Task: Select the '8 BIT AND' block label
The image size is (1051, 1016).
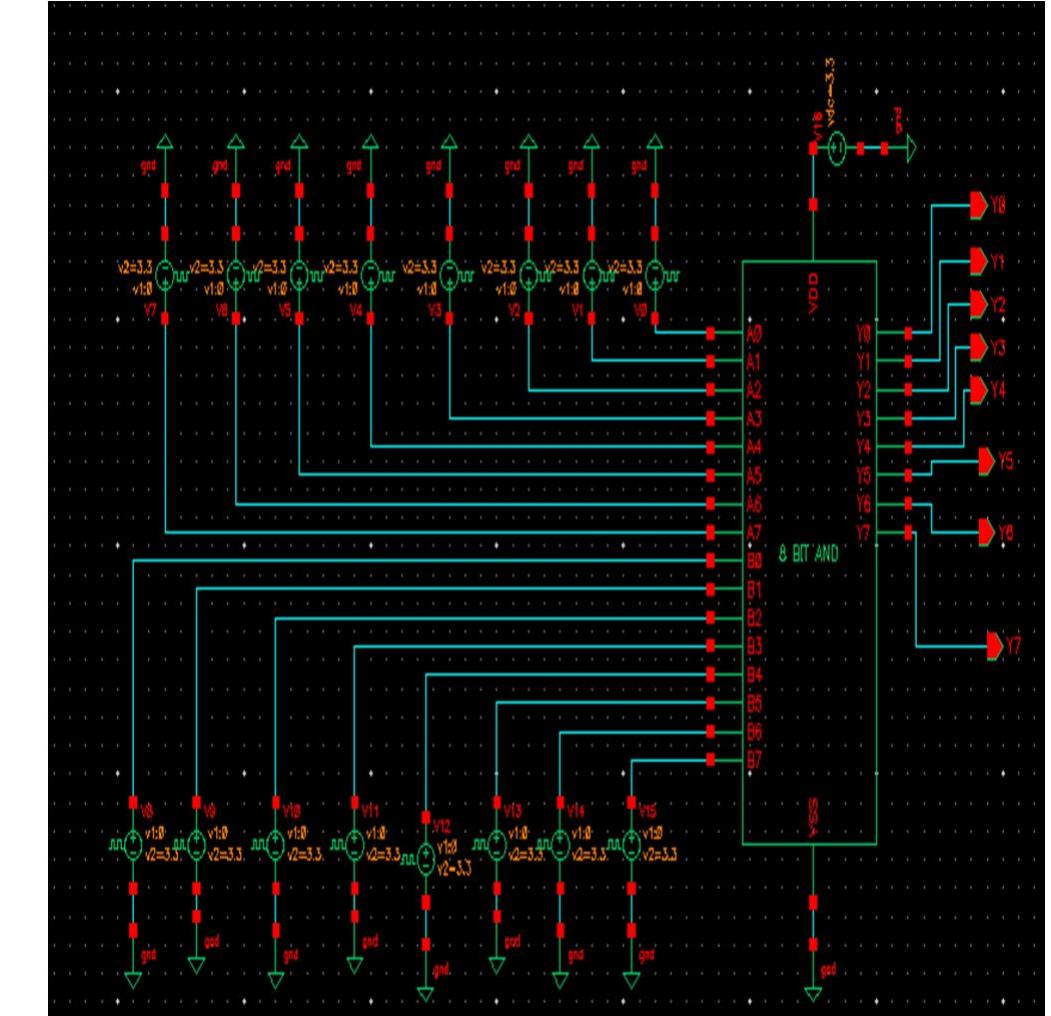Action: tap(808, 554)
